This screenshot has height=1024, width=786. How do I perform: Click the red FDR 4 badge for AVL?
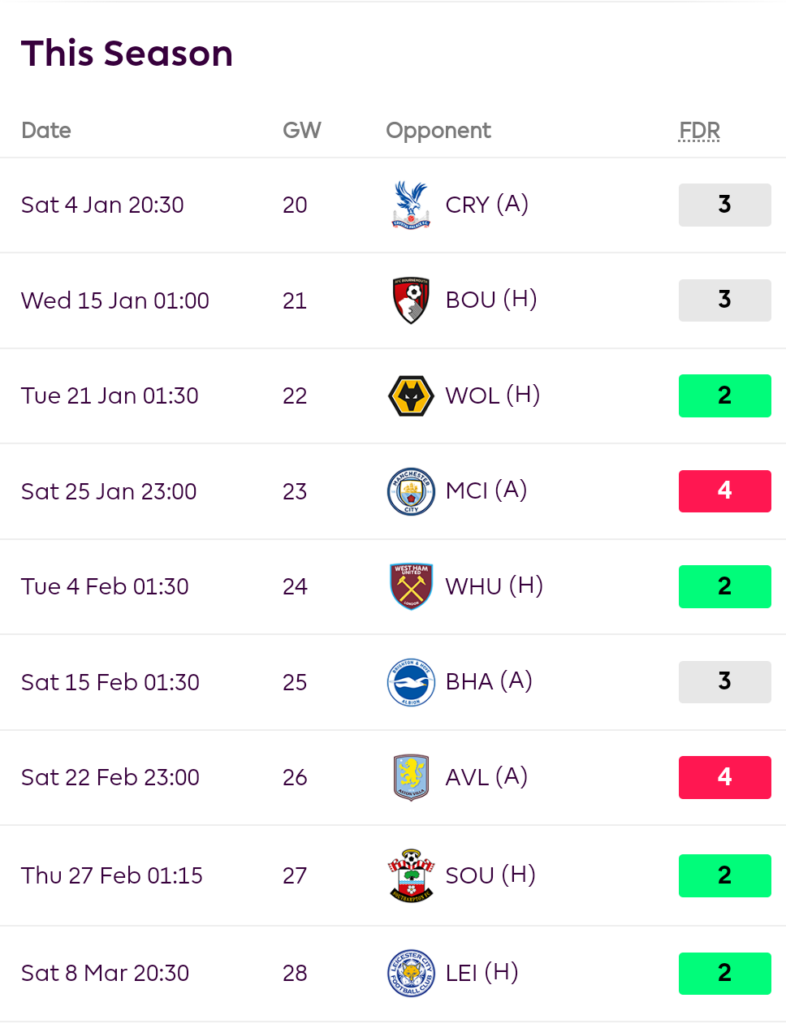(725, 777)
